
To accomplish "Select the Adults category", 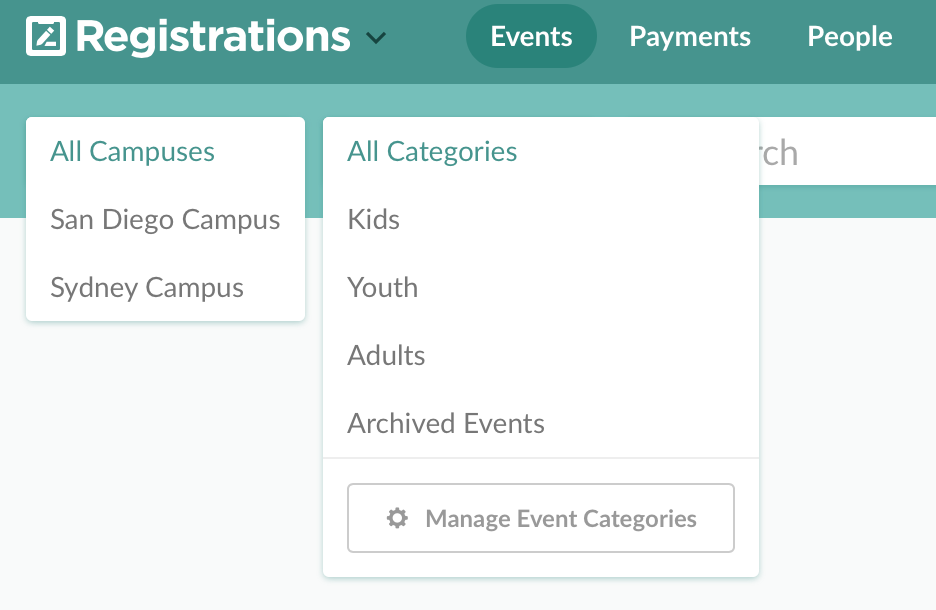I will (386, 356).
